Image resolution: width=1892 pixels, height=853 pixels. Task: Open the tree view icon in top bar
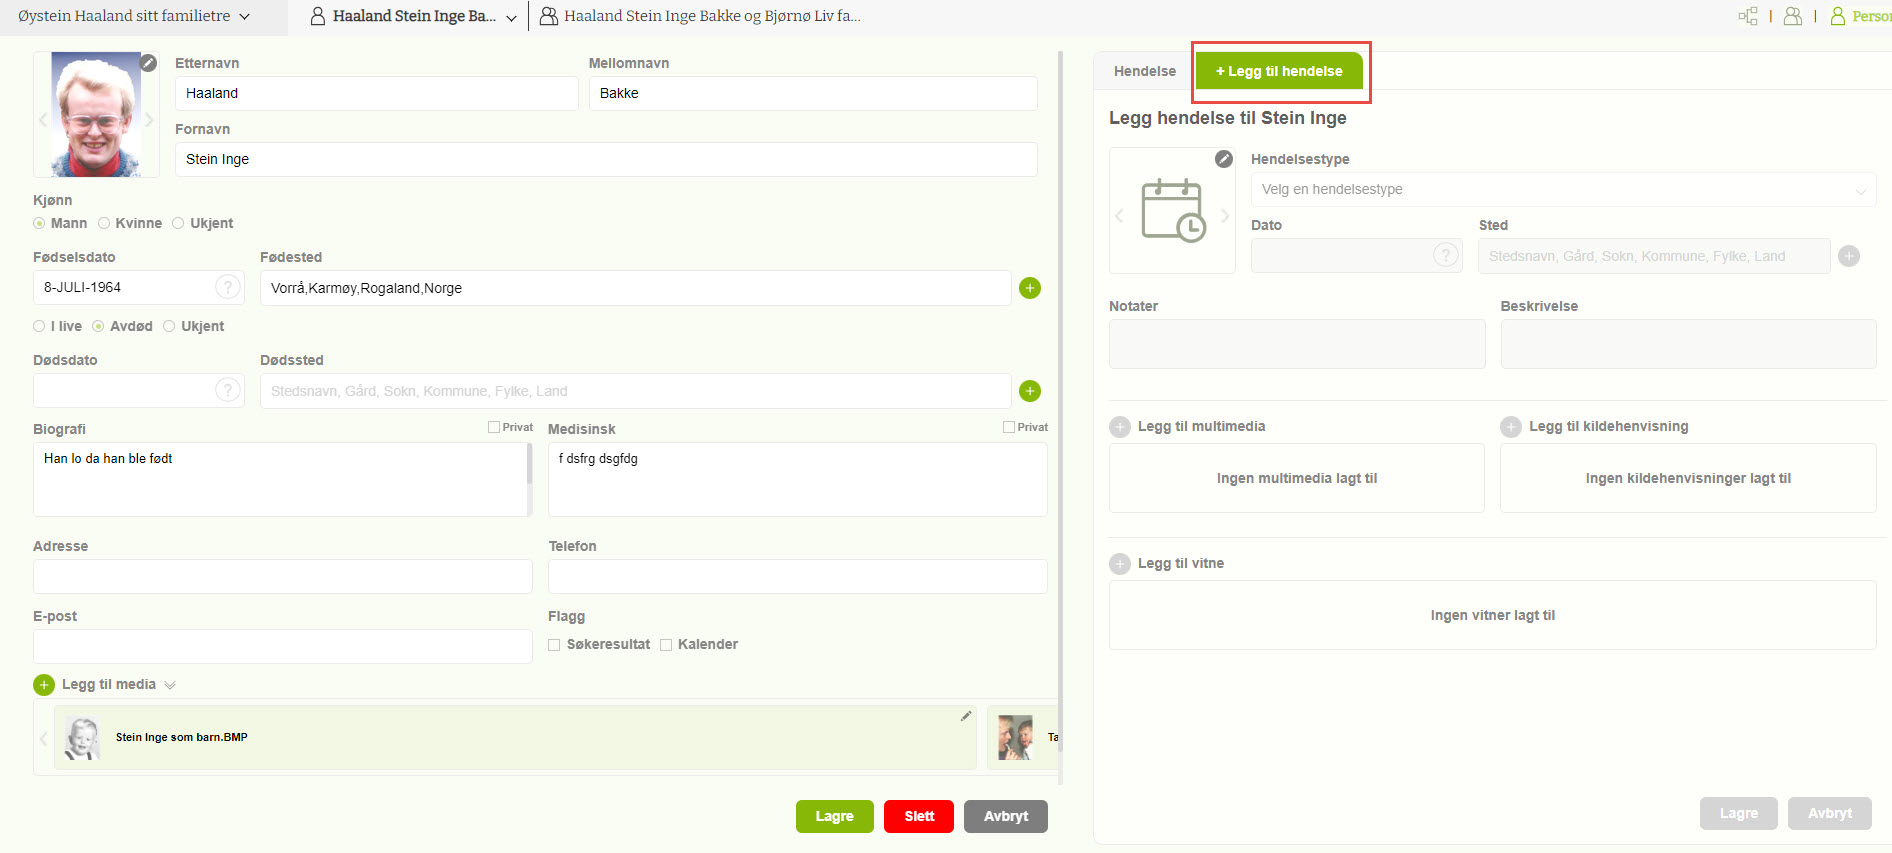[1748, 16]
